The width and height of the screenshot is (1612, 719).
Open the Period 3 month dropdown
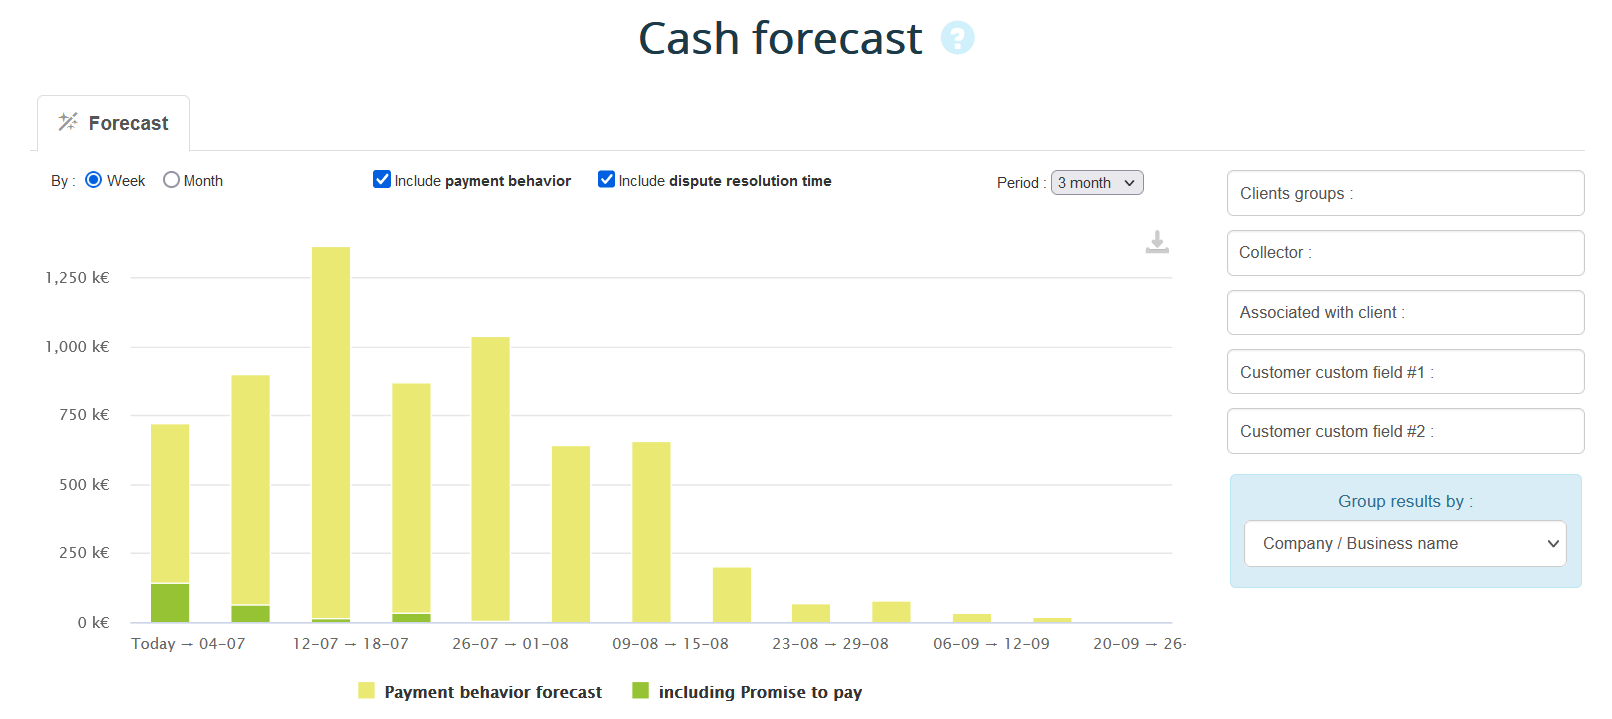[1096, 183]
